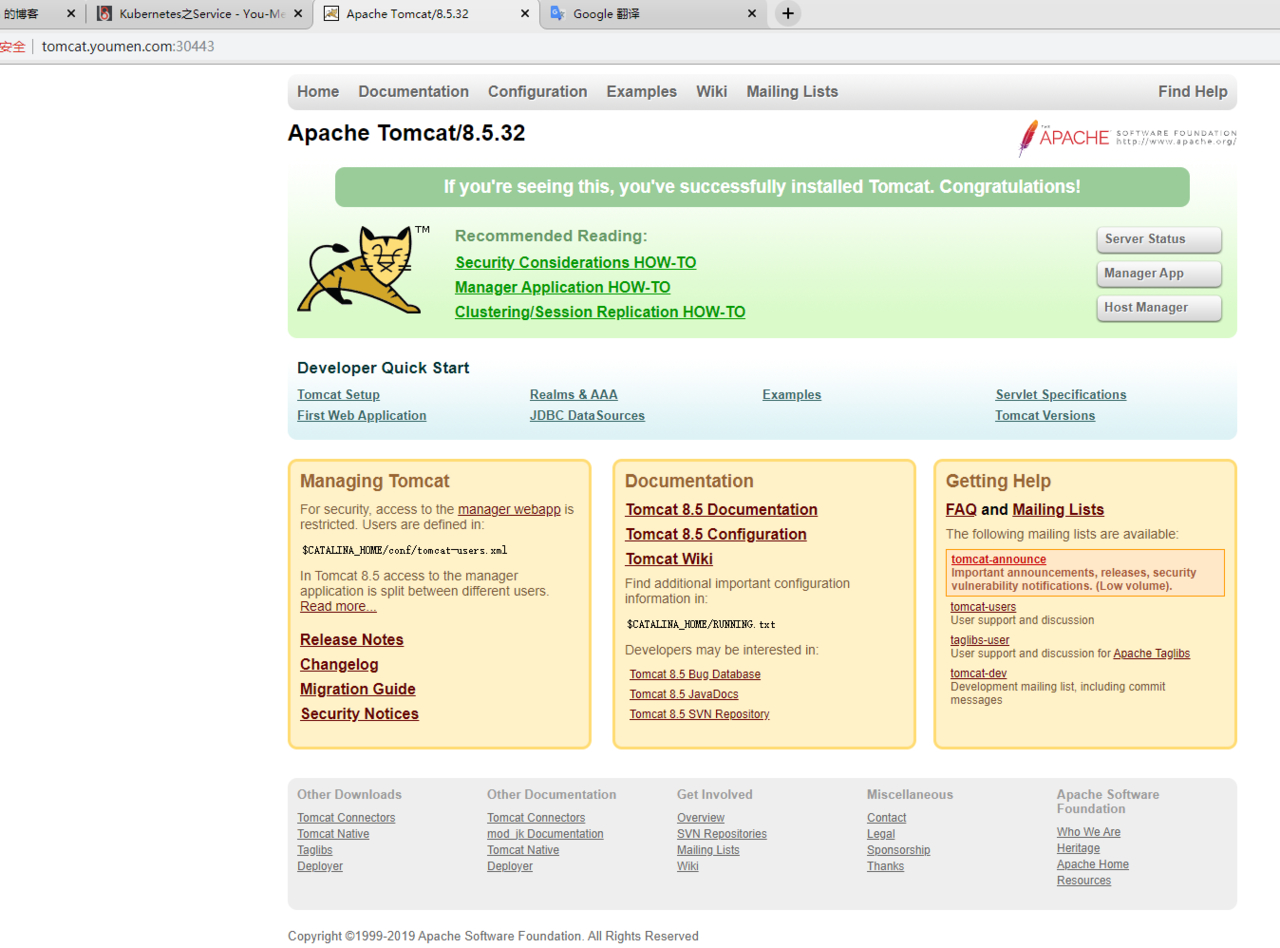Click the Server Status button
This screenshot has width=1280, height=948.
point(1159,240)
